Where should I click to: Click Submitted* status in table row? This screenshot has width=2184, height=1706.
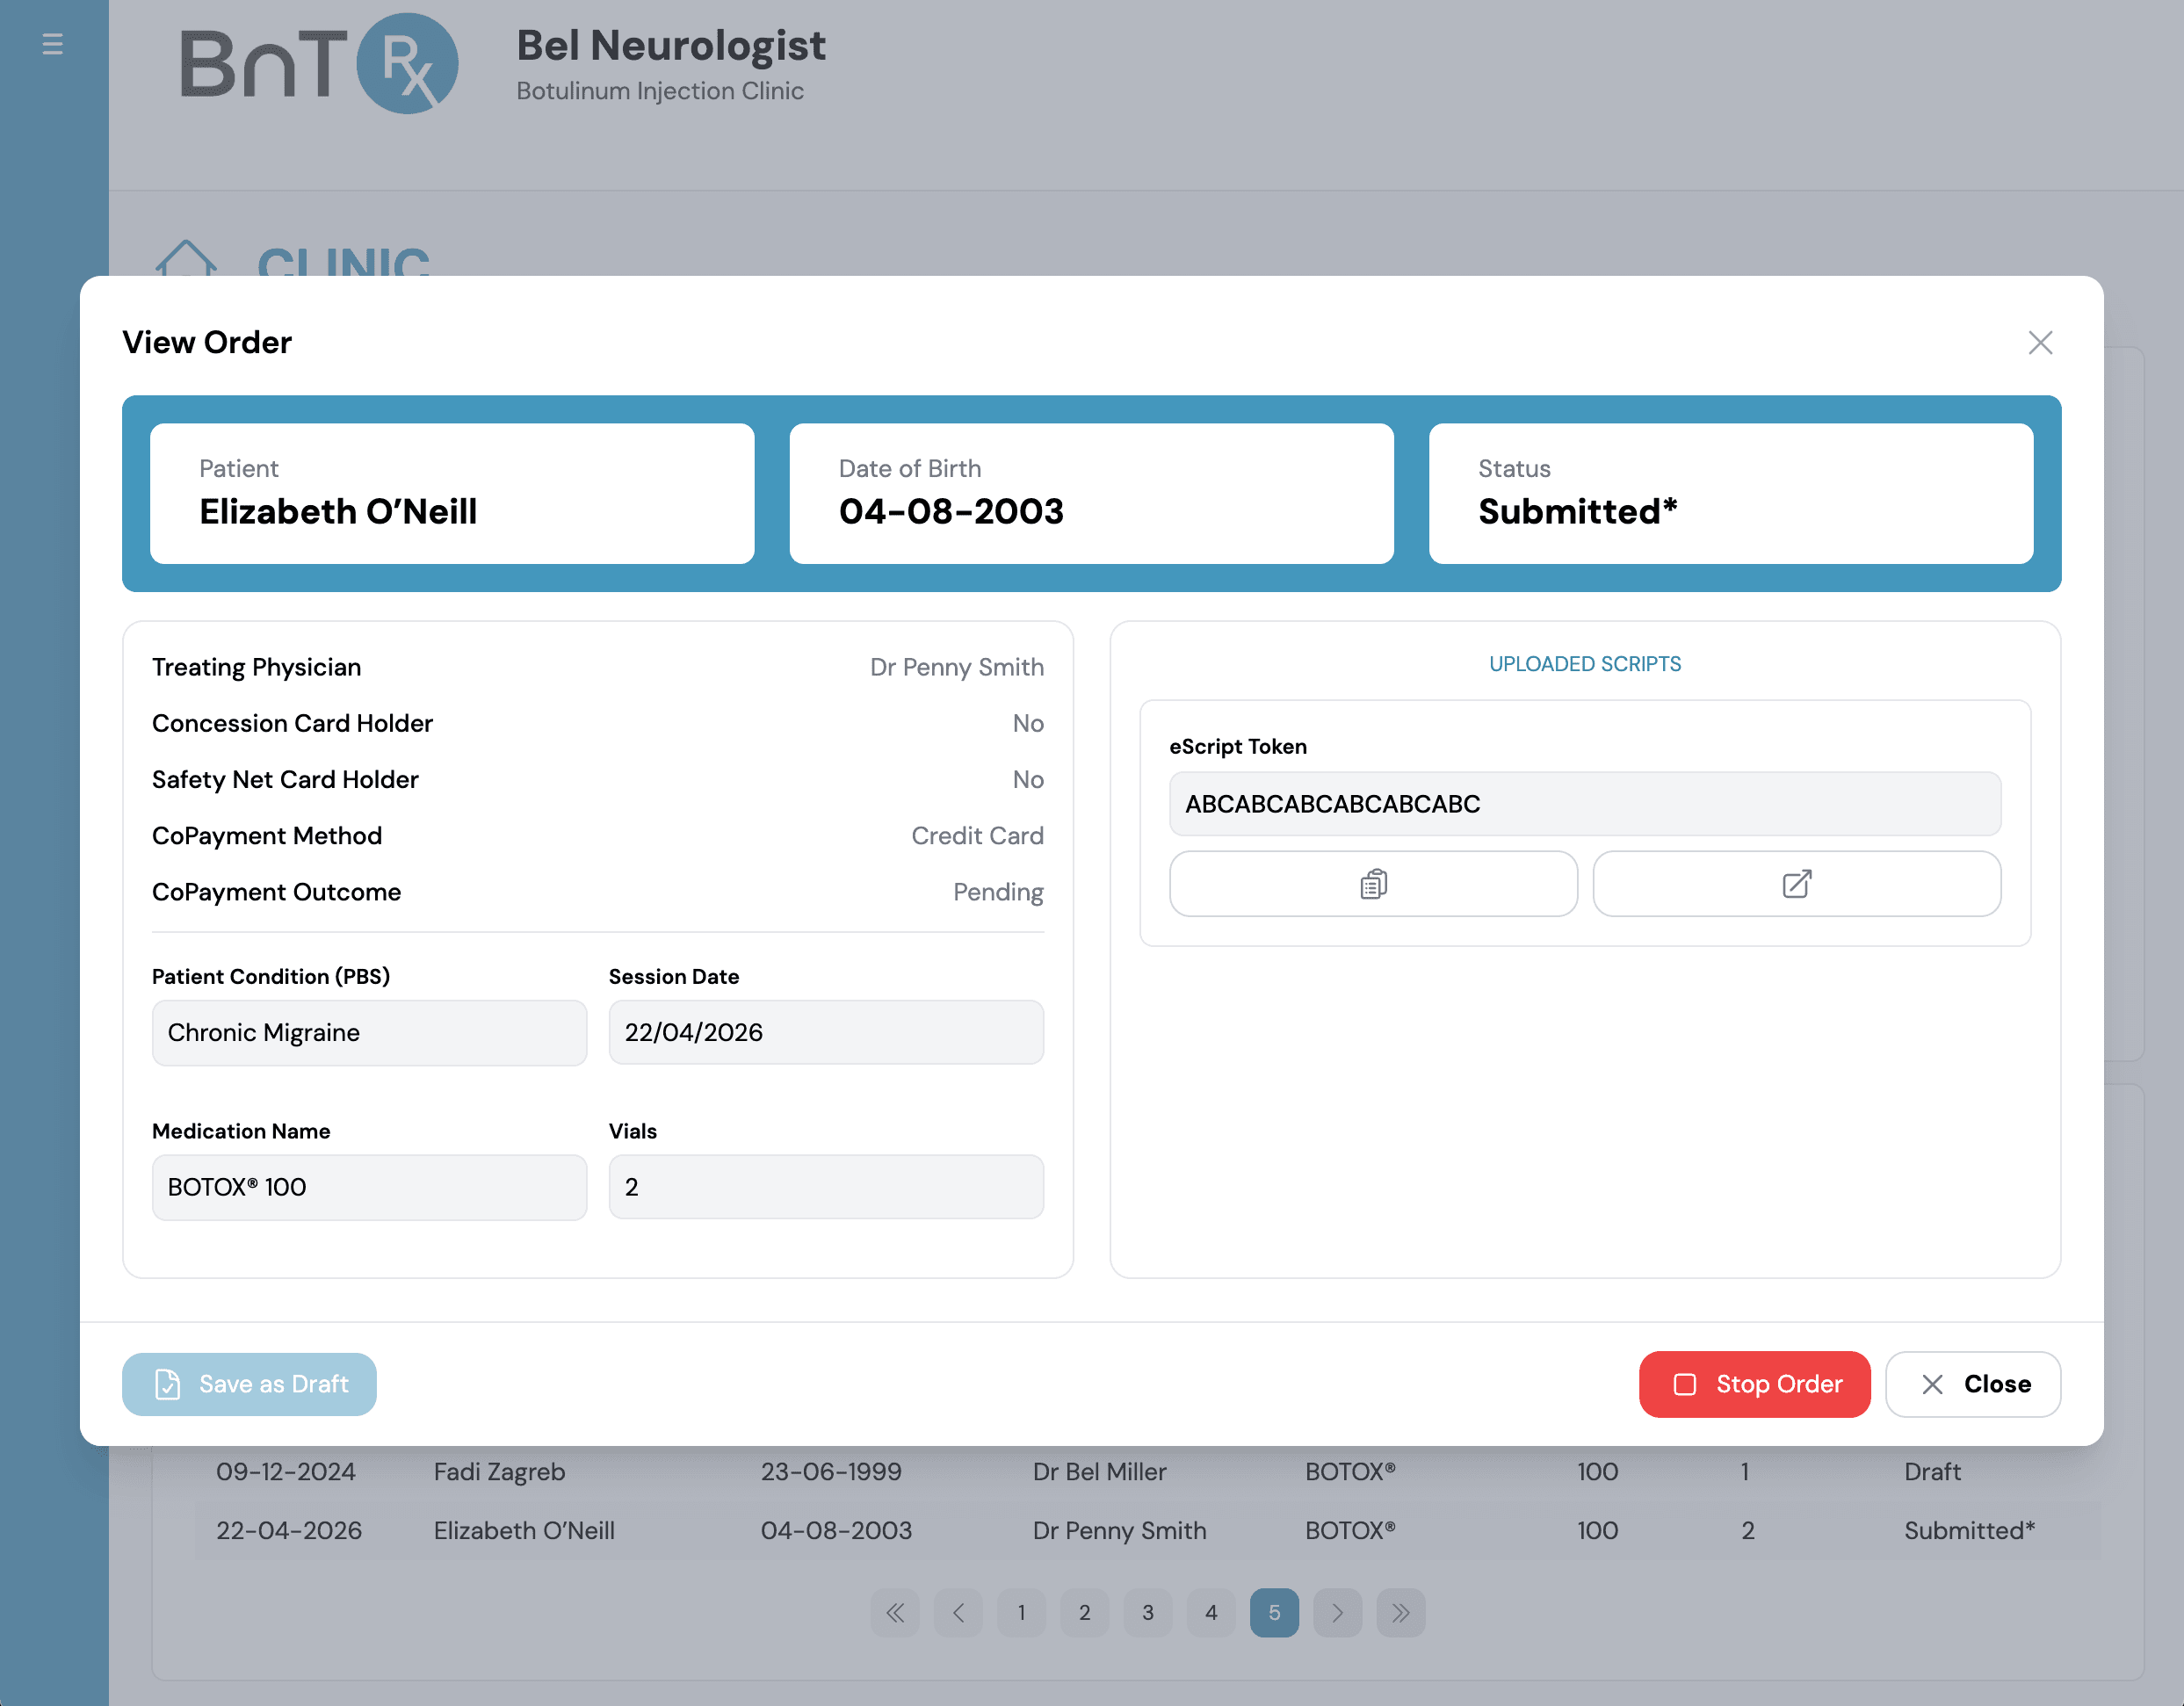[1969, 1531]
